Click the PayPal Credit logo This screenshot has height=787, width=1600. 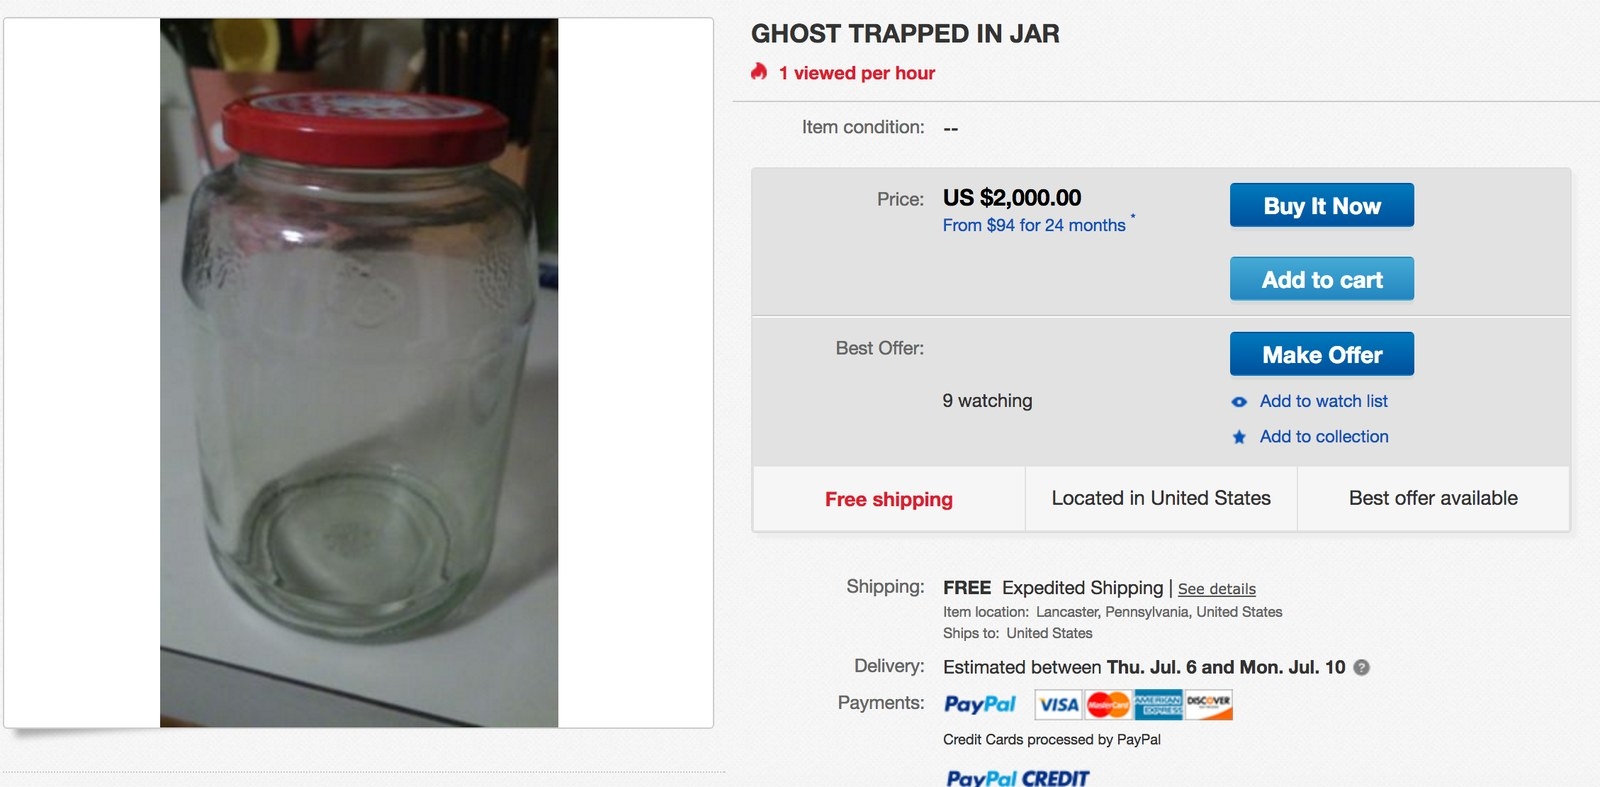tap(1017, 778)
